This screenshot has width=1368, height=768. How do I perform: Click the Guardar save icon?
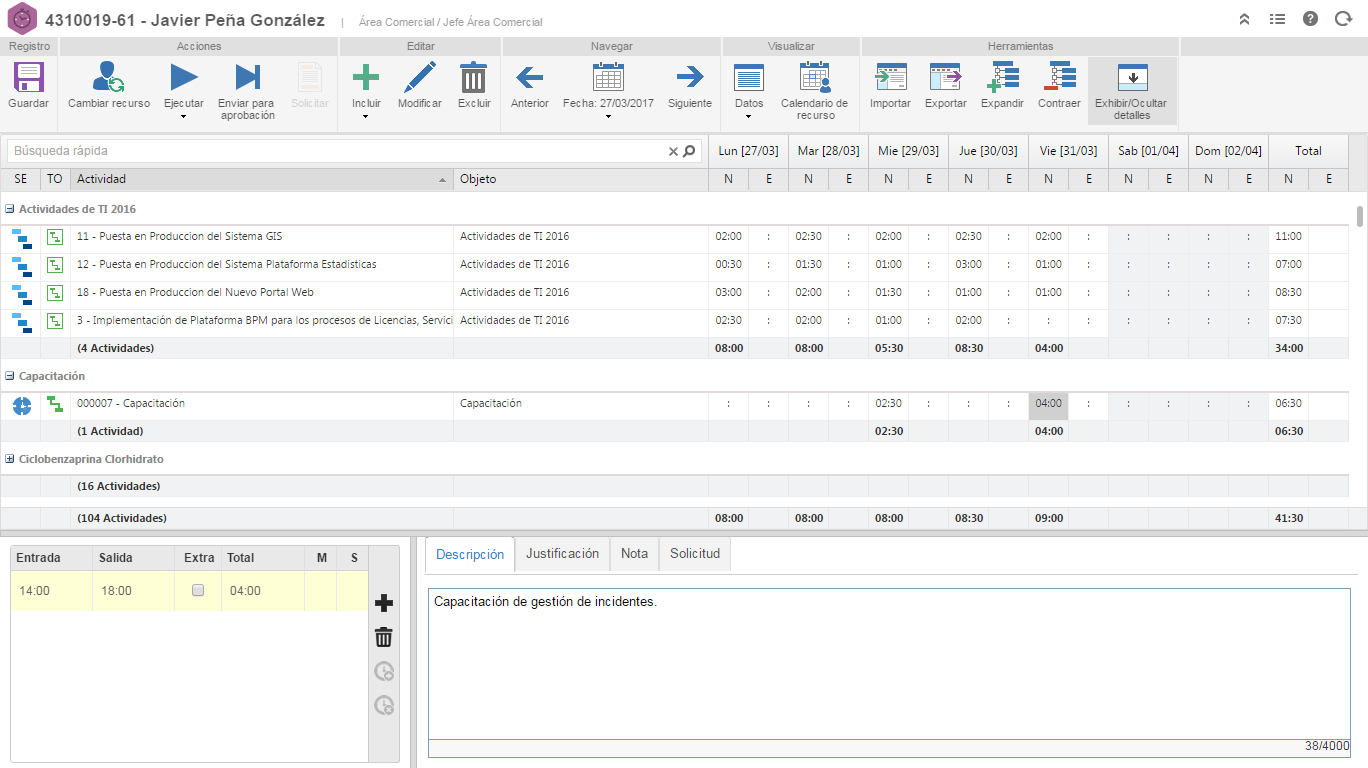click(x=28, y=78)
